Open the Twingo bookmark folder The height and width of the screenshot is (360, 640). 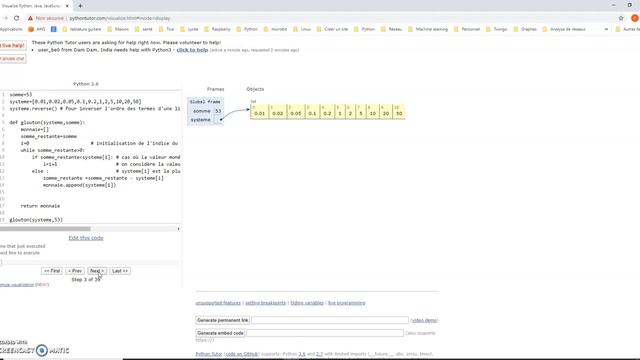click(x=496, y=29)
